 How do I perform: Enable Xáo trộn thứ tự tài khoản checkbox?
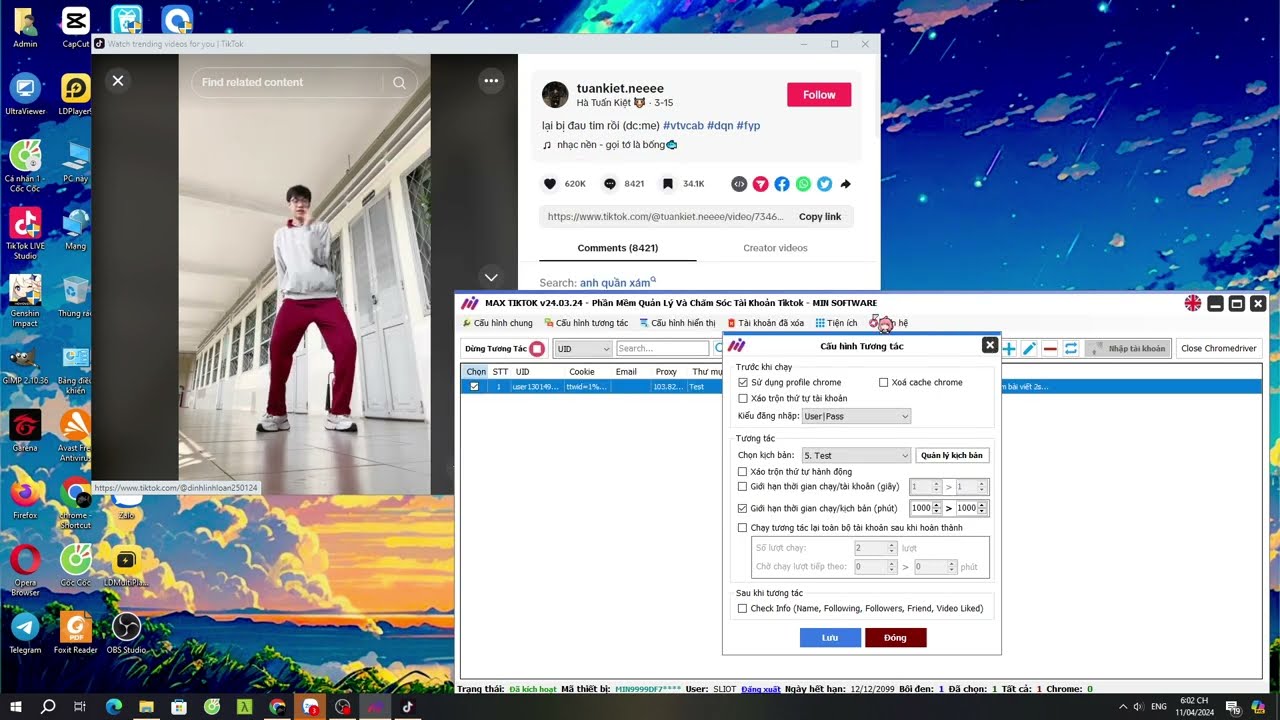(742, 398)
